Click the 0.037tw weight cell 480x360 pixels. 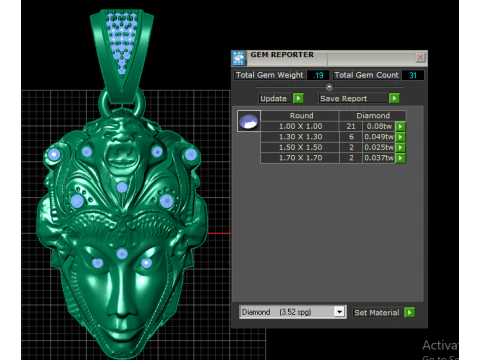coord(379,158)
